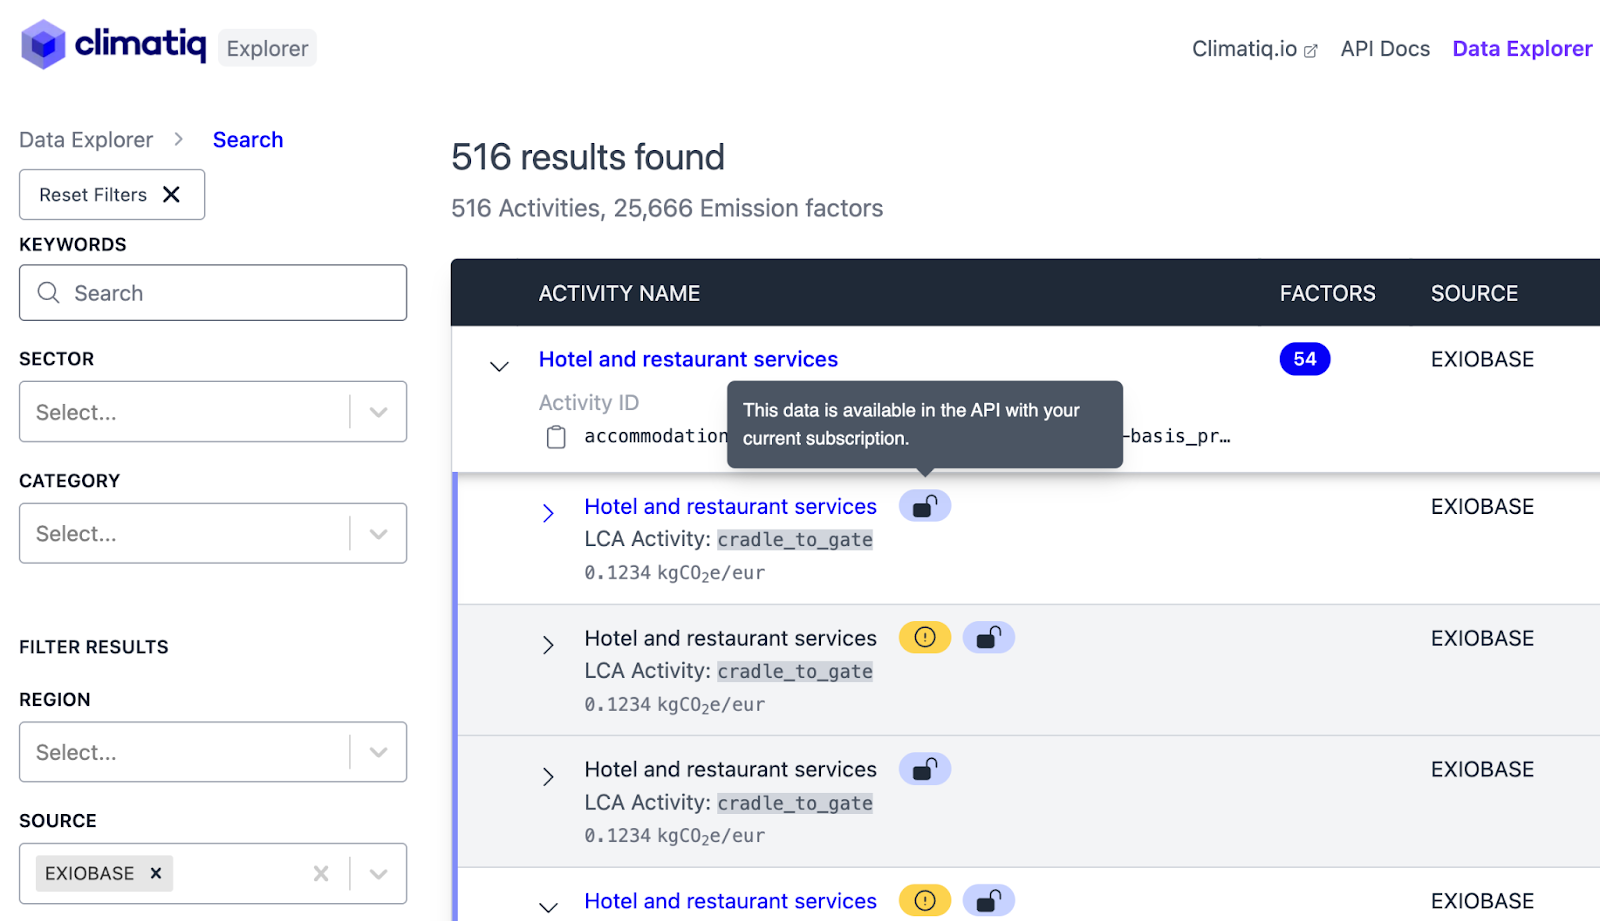Click third row Hotel and restaurant services text
This screenshot has width=1600, height=921.
coord(730,769)
